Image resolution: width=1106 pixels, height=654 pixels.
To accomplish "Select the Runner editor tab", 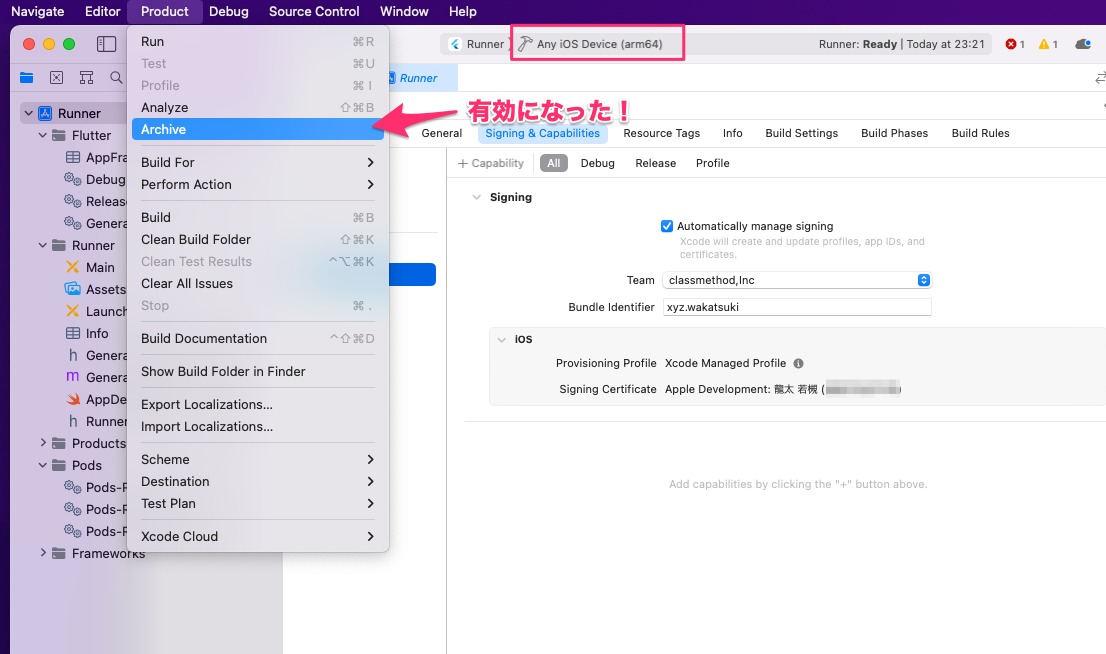I will coord(419,78).
